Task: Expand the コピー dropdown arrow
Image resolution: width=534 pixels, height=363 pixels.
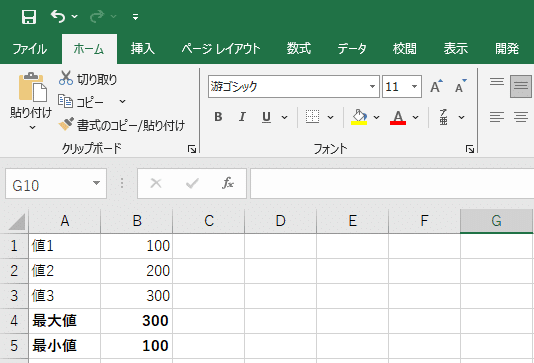Action: click(x=123, y=101)
